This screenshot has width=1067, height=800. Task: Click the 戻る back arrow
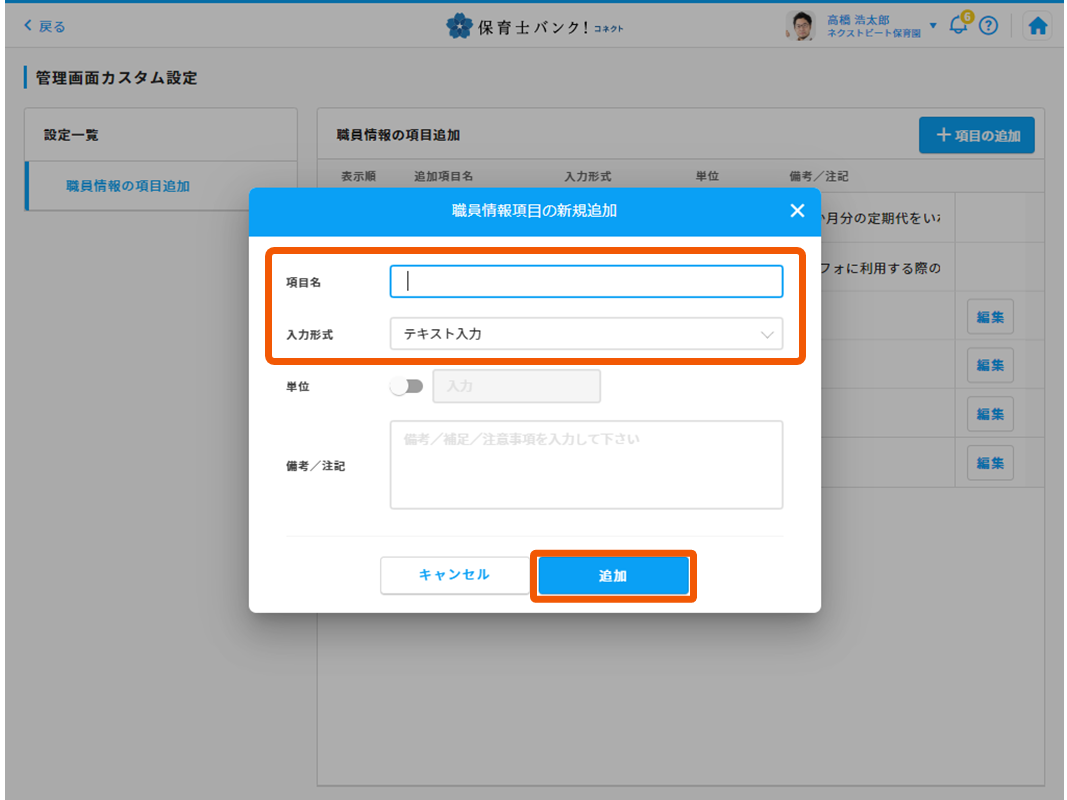pos(44,27)
